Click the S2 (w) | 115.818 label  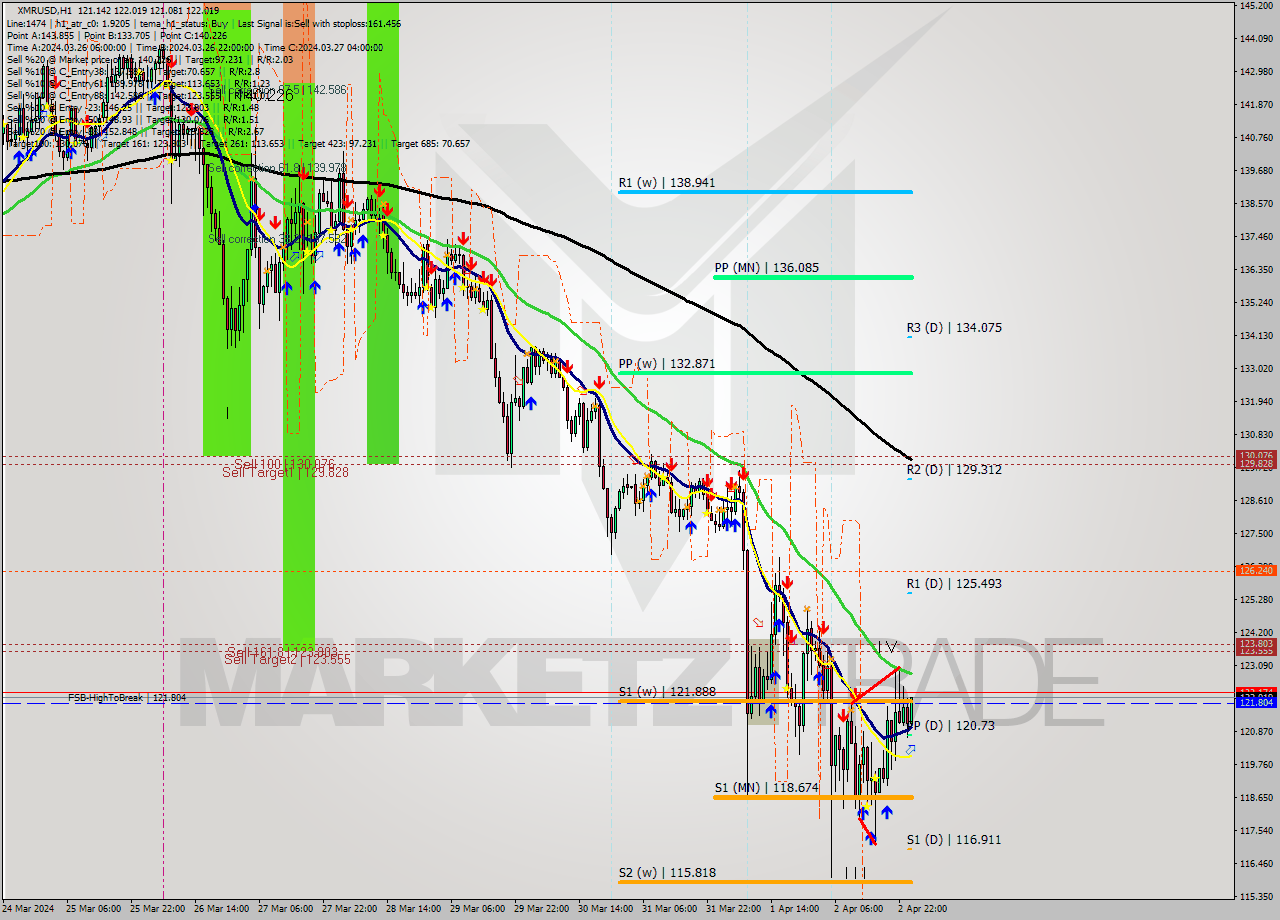click(x=667, y=873)
